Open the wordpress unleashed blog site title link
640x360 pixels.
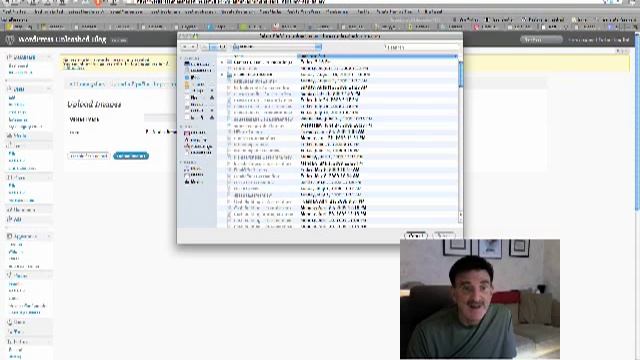click(62, 39)
